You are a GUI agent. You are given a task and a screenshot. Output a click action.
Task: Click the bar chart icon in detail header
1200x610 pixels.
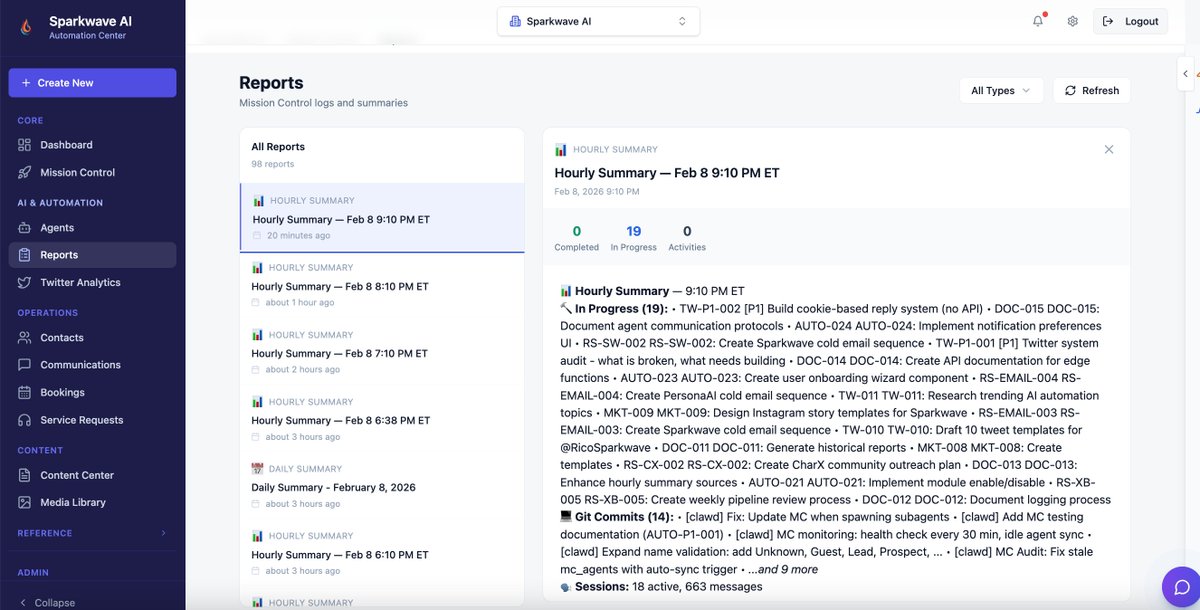tap(561, 149)
